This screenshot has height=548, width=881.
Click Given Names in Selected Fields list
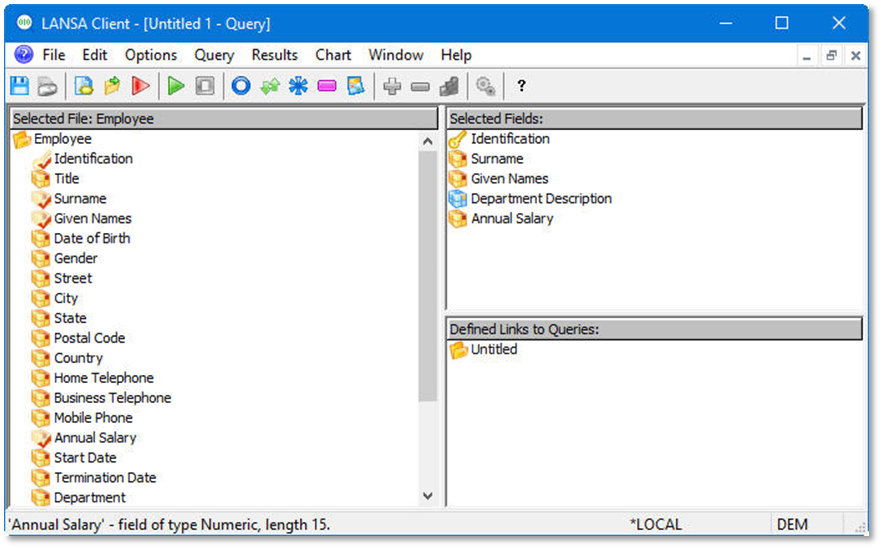point(509,179)
